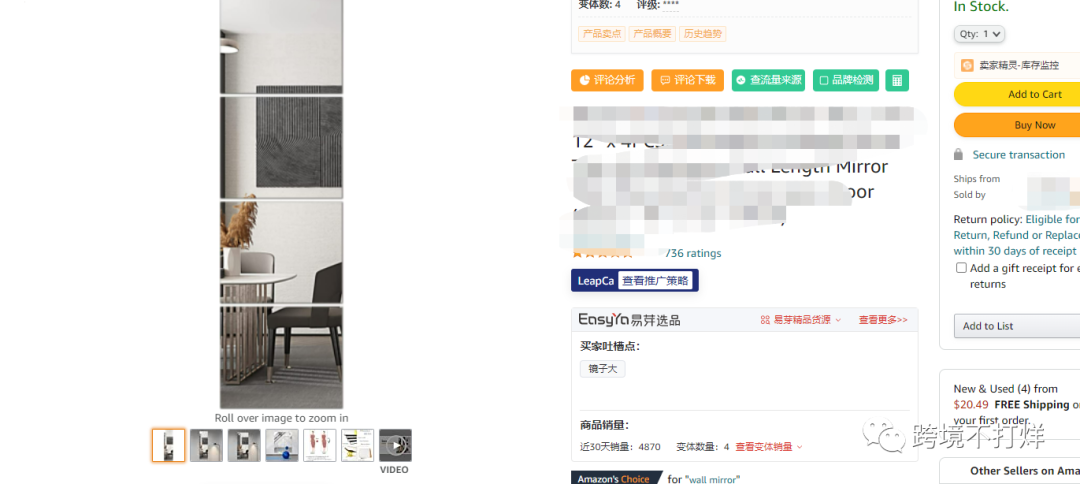Image resolution: width=1080 pixels, height=484 pixels.
Task: Select the blue ball product thumbnail
Action: point(282,445)
